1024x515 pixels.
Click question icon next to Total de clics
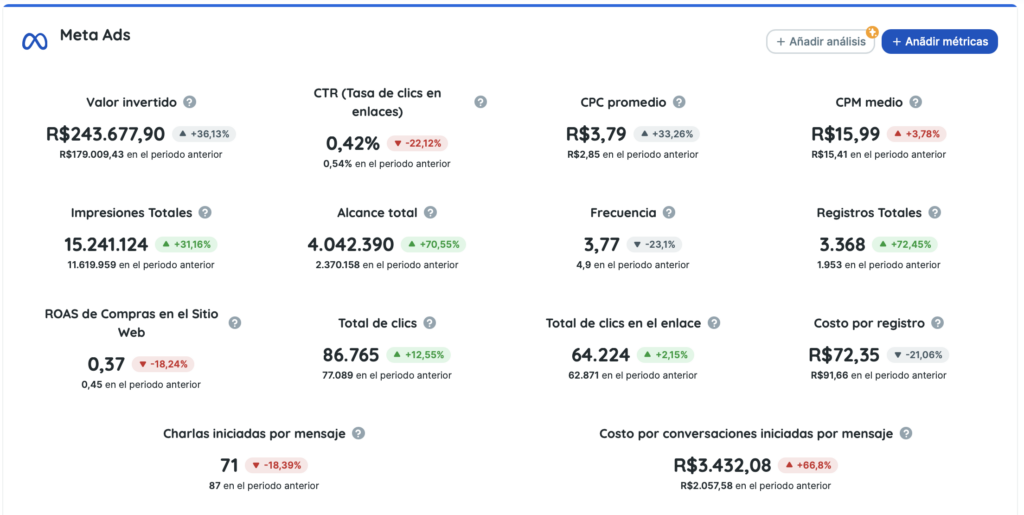[429, 323]
